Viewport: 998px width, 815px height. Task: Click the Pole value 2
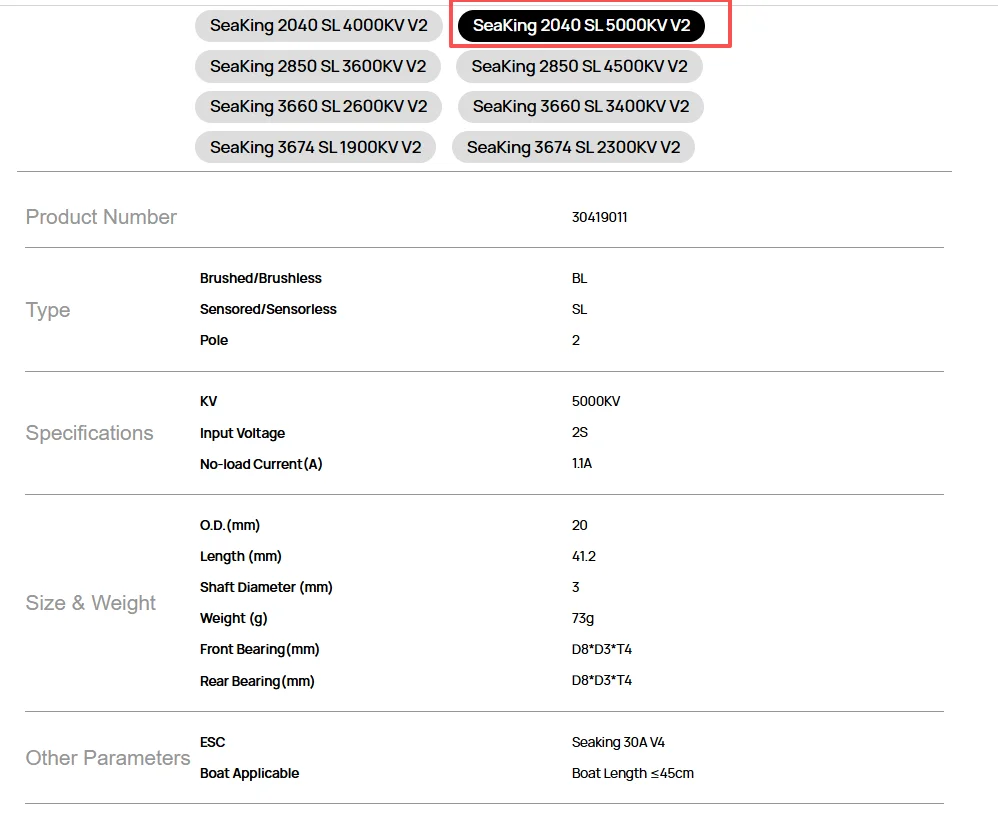pyautogui.click(x=575, y=340)
